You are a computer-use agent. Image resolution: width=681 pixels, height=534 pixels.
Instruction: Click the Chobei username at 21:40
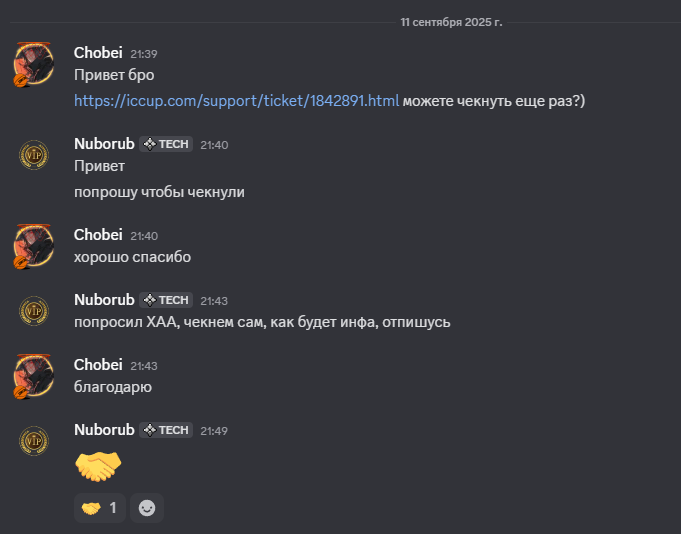[98, 234]
